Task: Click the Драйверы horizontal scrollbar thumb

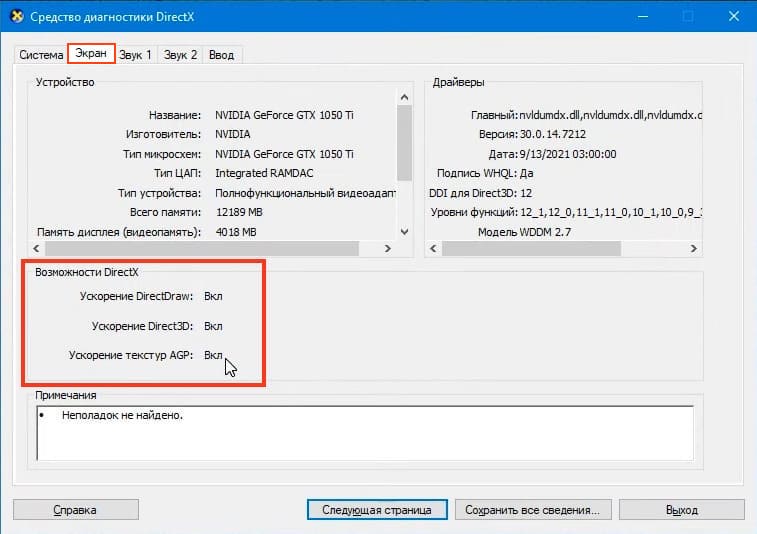Action: pyautogui.click(x=532, y=249)
